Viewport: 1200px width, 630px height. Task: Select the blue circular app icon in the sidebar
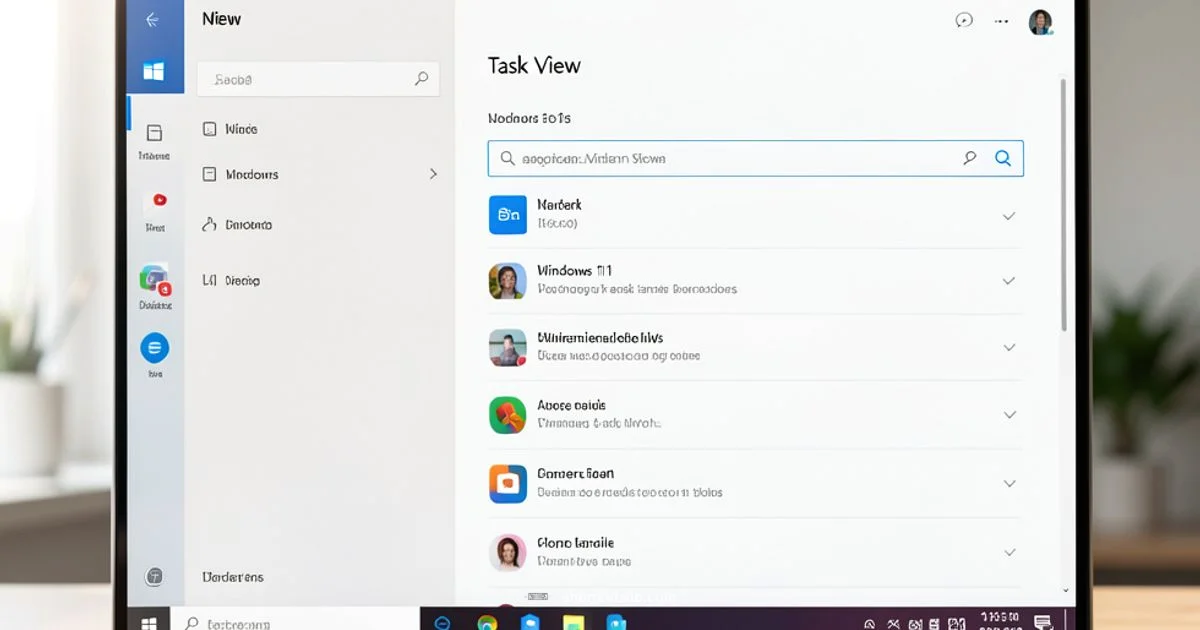tap(155, 352)
